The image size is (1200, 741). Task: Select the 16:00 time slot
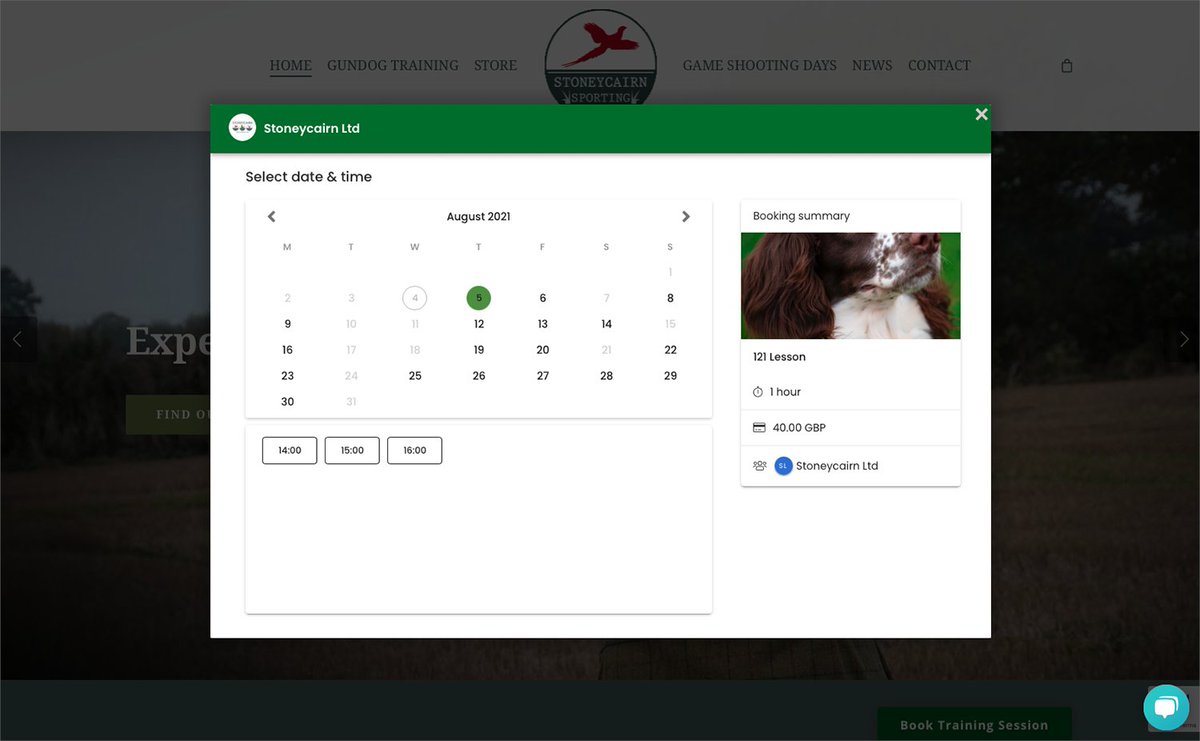click(414, 450)
